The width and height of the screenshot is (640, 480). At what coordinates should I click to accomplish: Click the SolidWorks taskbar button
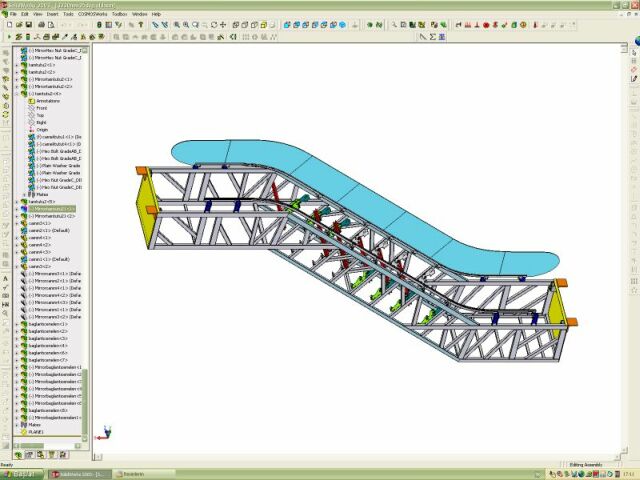point(80,474)
